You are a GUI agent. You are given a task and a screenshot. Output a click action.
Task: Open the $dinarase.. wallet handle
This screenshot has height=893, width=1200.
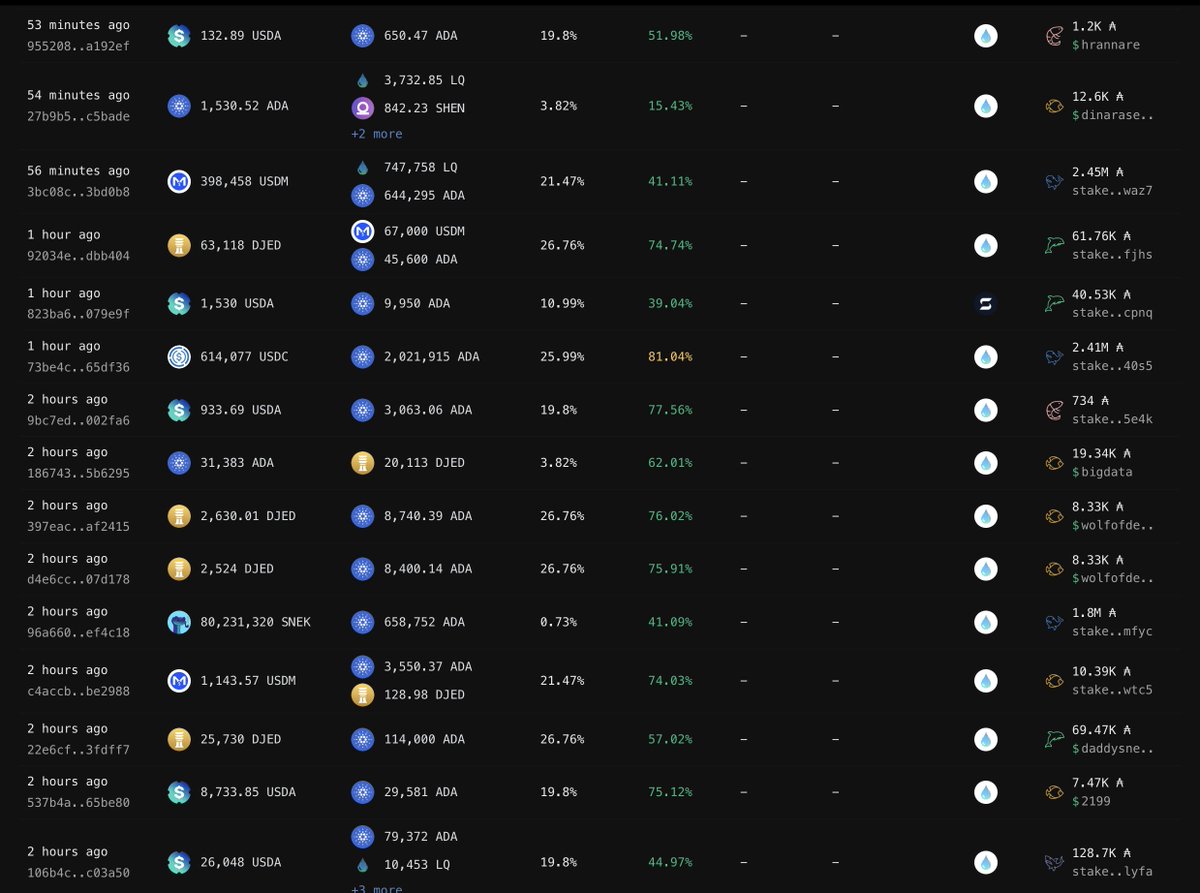[1112, 117]
